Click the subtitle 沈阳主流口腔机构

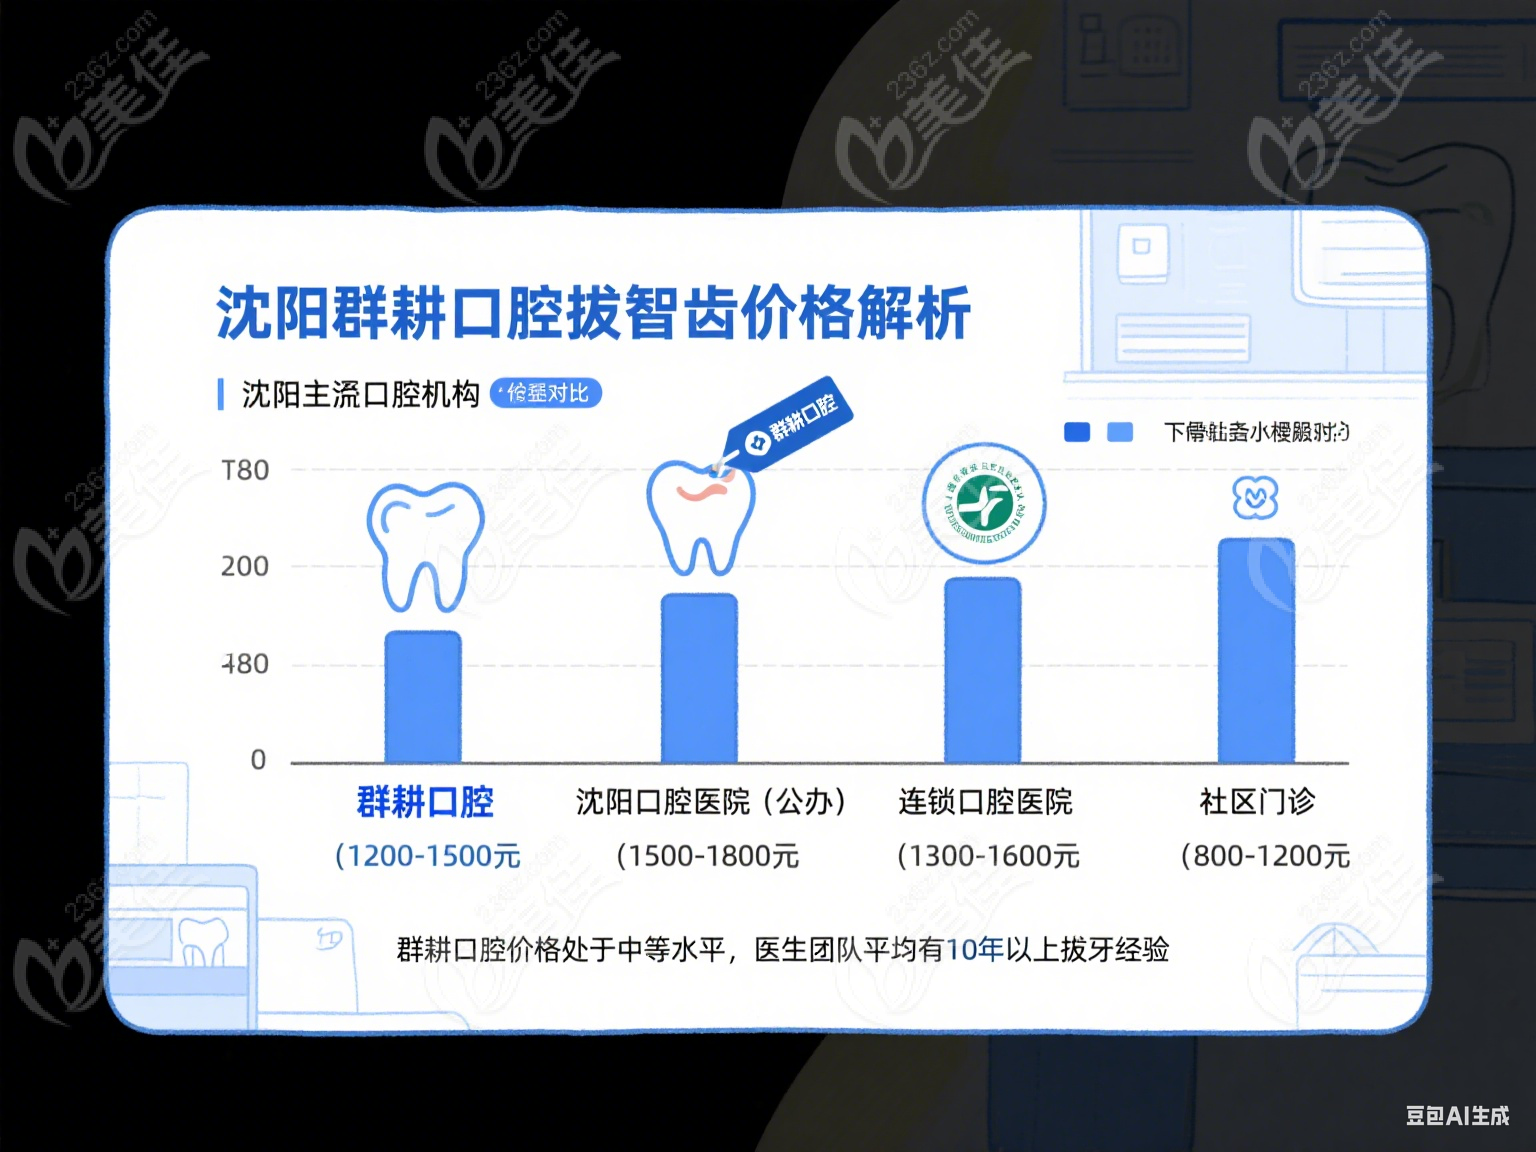361,394
